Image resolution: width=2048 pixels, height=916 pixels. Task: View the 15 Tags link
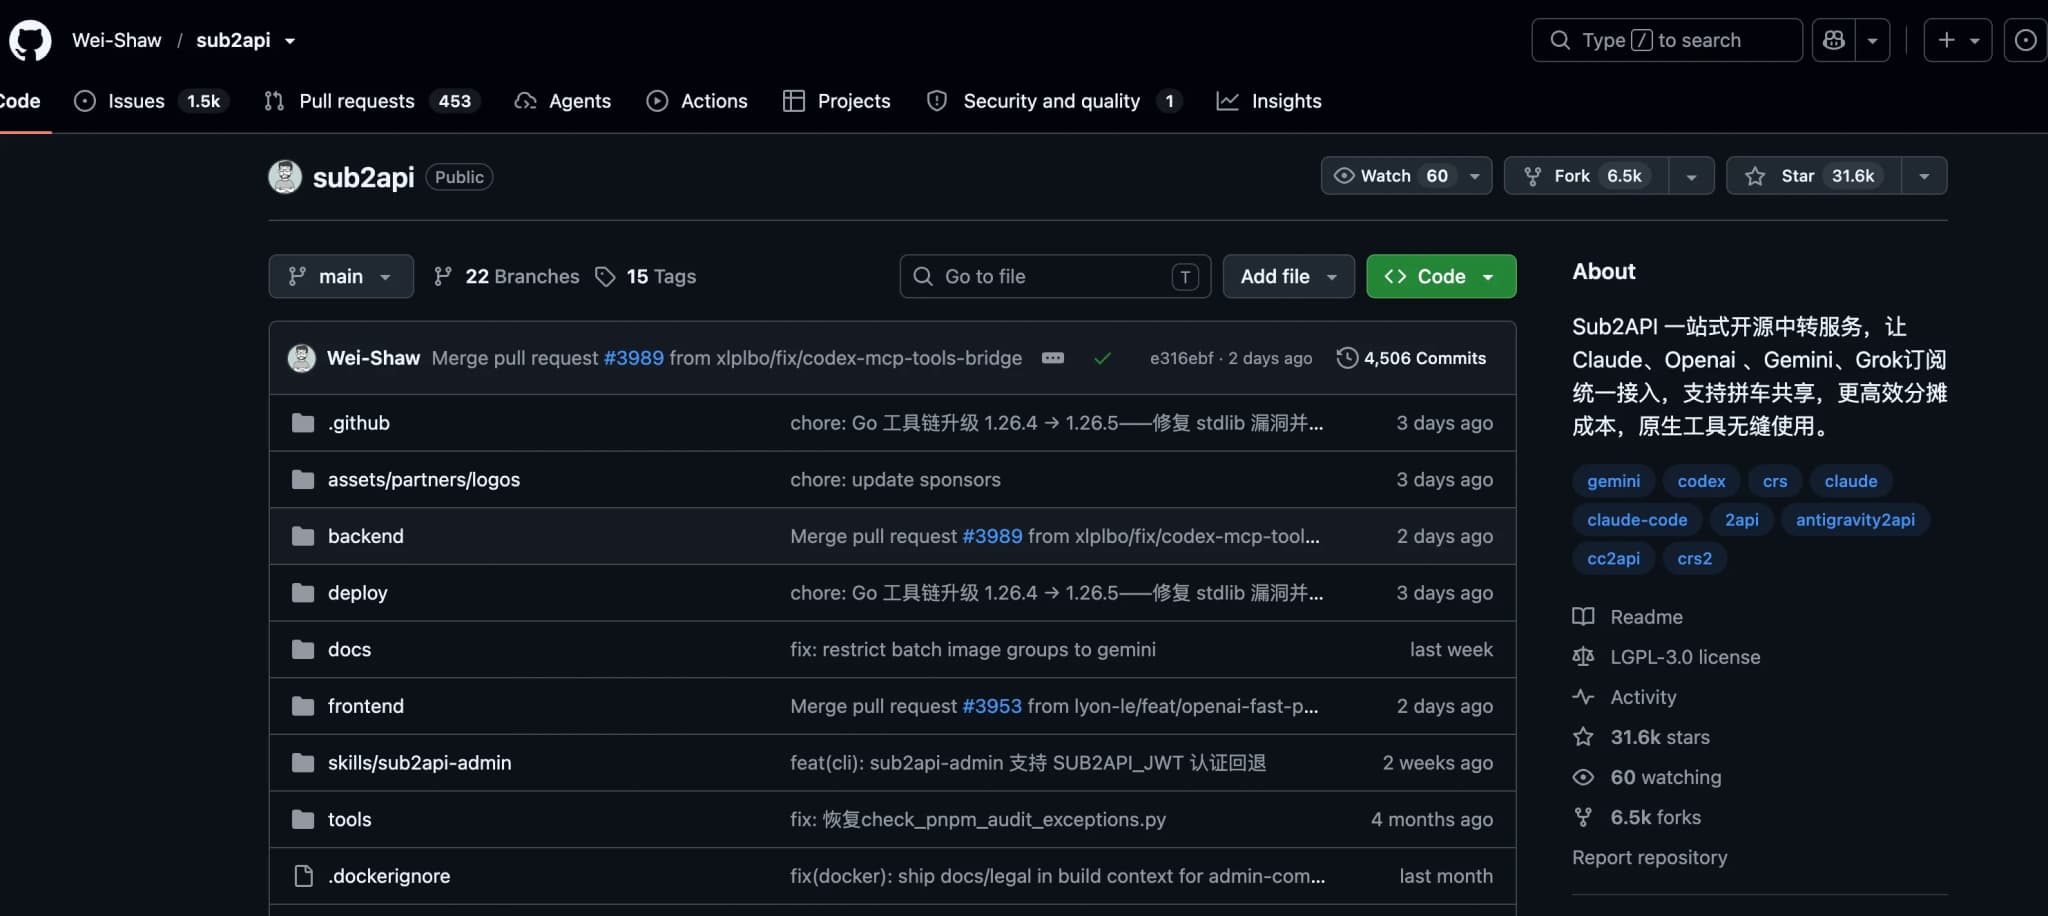(x=646, y=276)
